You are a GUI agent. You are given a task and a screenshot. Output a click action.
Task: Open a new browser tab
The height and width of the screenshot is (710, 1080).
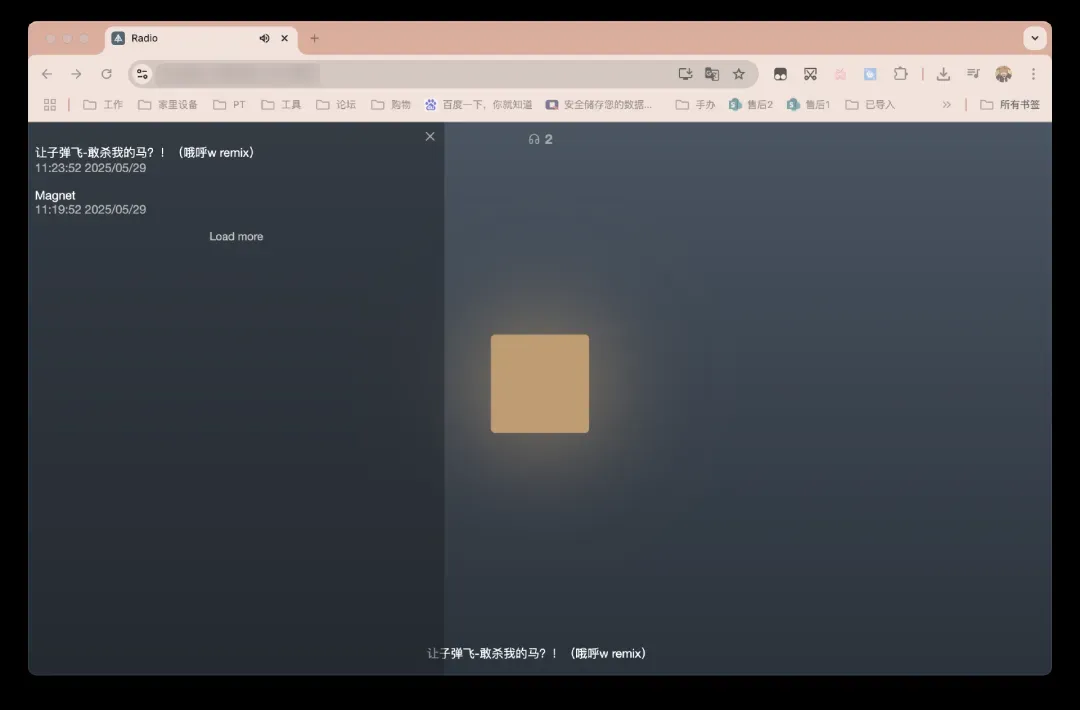[314, 38]
